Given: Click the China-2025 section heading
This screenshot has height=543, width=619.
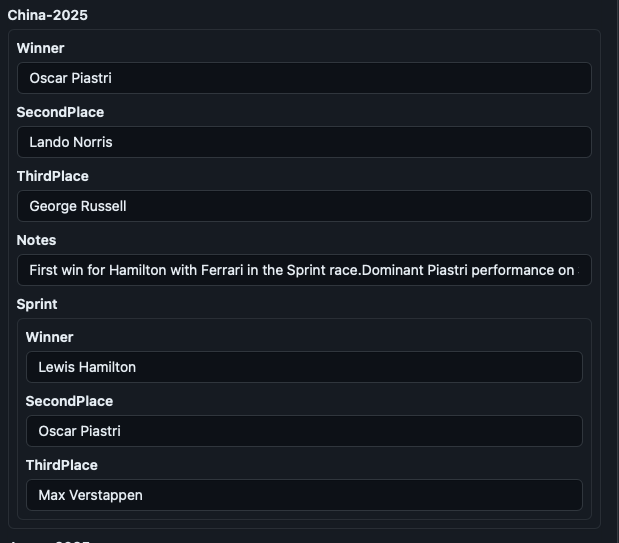Looking at the screenshot, I should point(47,15).
